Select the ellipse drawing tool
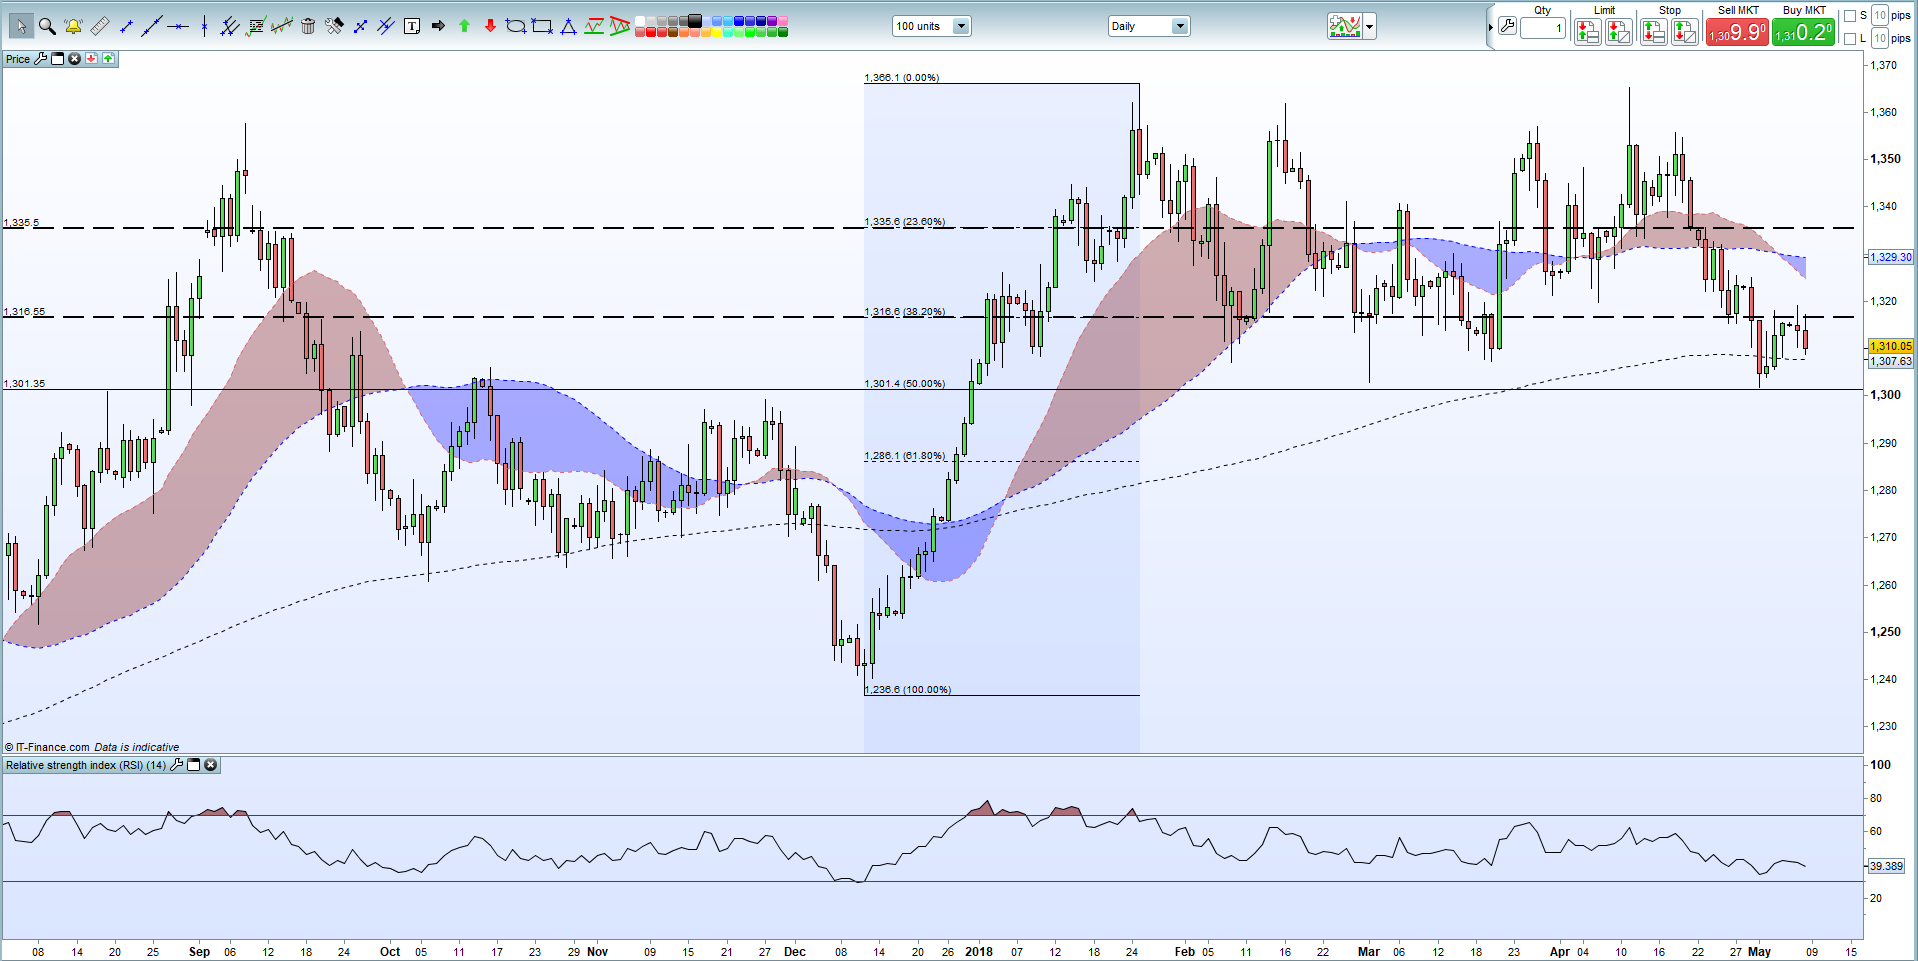Image resolution: width=1918 pixels, height=961 pixels. 516,26
